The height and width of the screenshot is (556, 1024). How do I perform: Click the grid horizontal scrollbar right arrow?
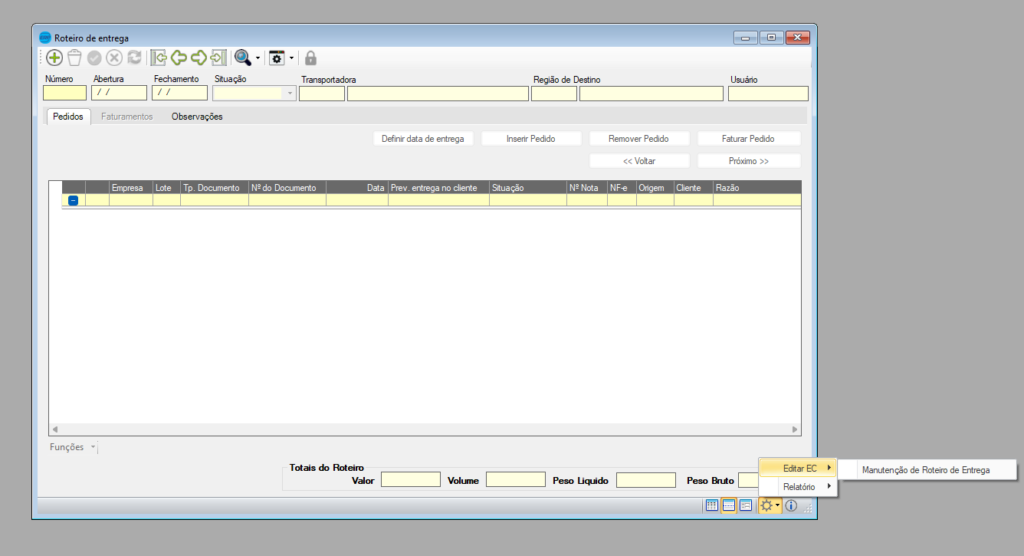coord(795,429)
